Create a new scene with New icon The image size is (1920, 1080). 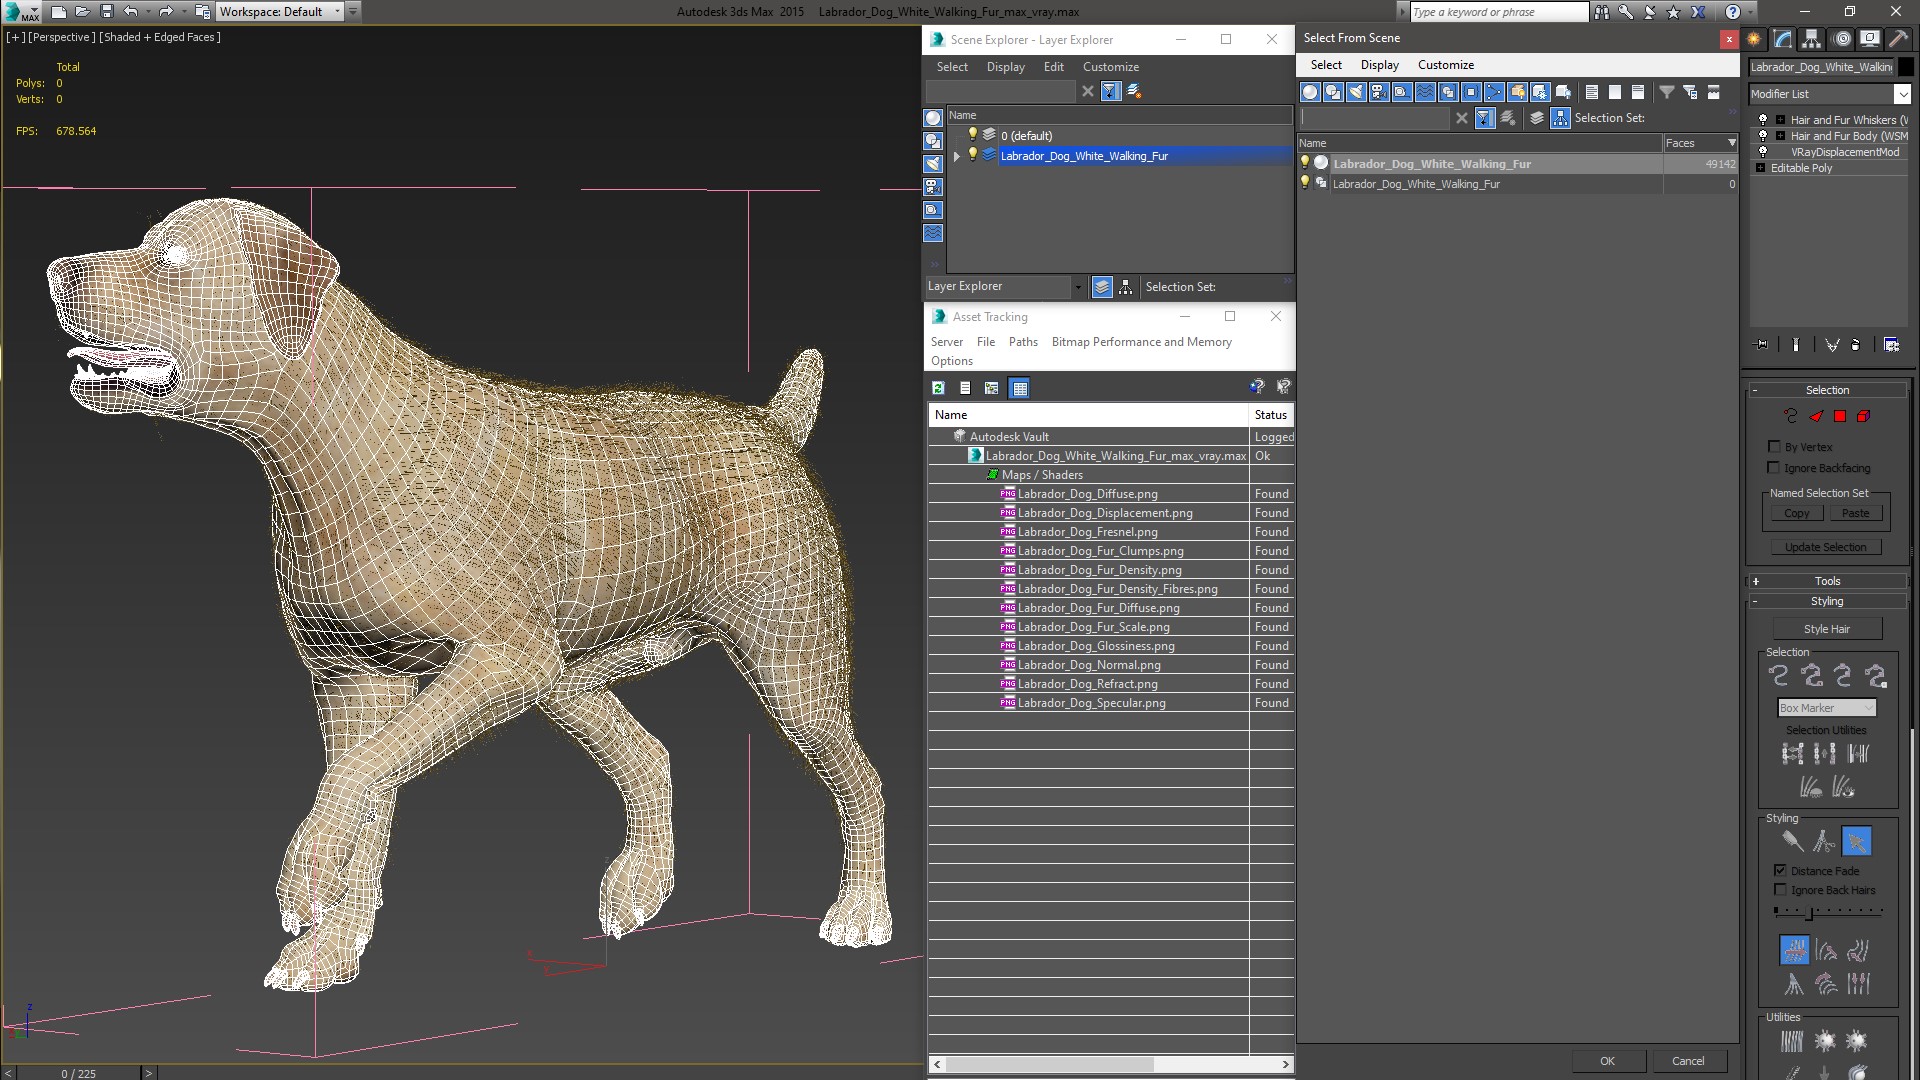pyautogui.click(x=58, y=12)
